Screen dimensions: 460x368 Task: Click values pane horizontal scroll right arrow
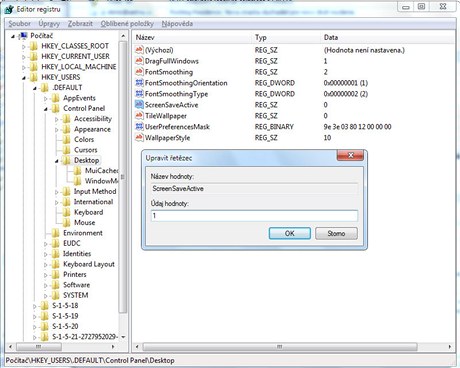click(x=450, y=347)
